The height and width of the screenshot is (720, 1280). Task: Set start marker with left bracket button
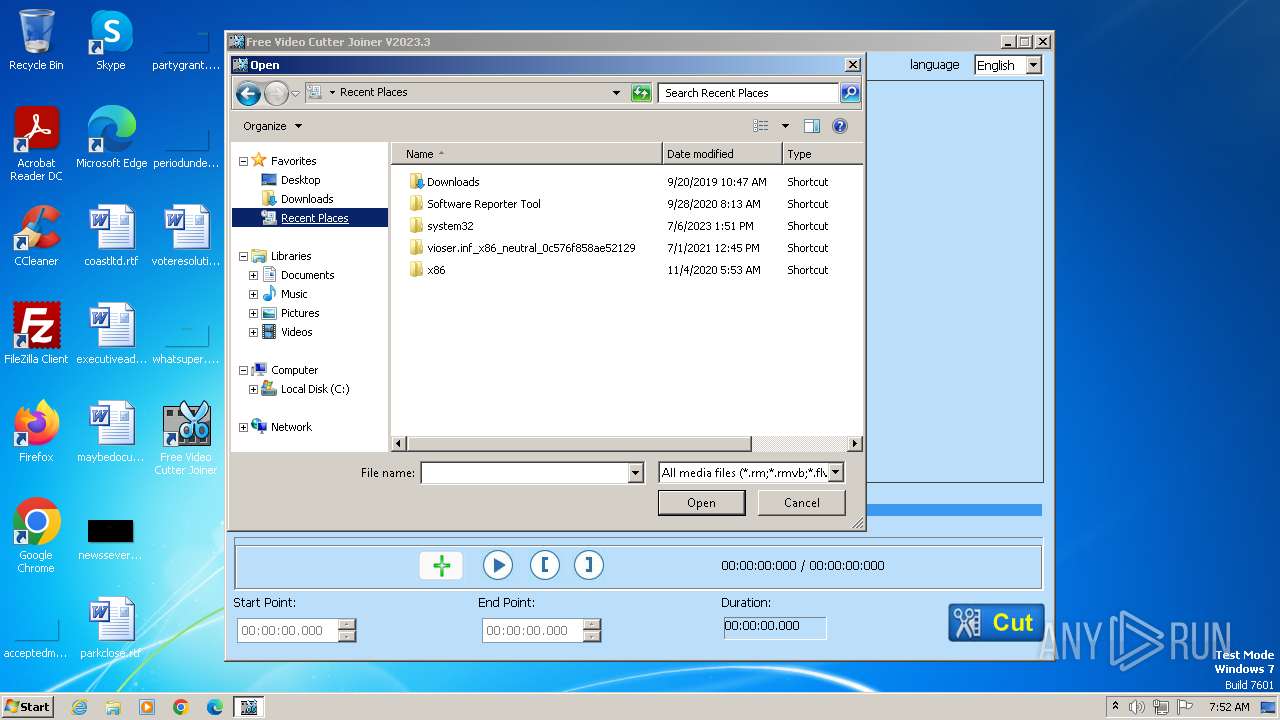(x=544, y=565)
